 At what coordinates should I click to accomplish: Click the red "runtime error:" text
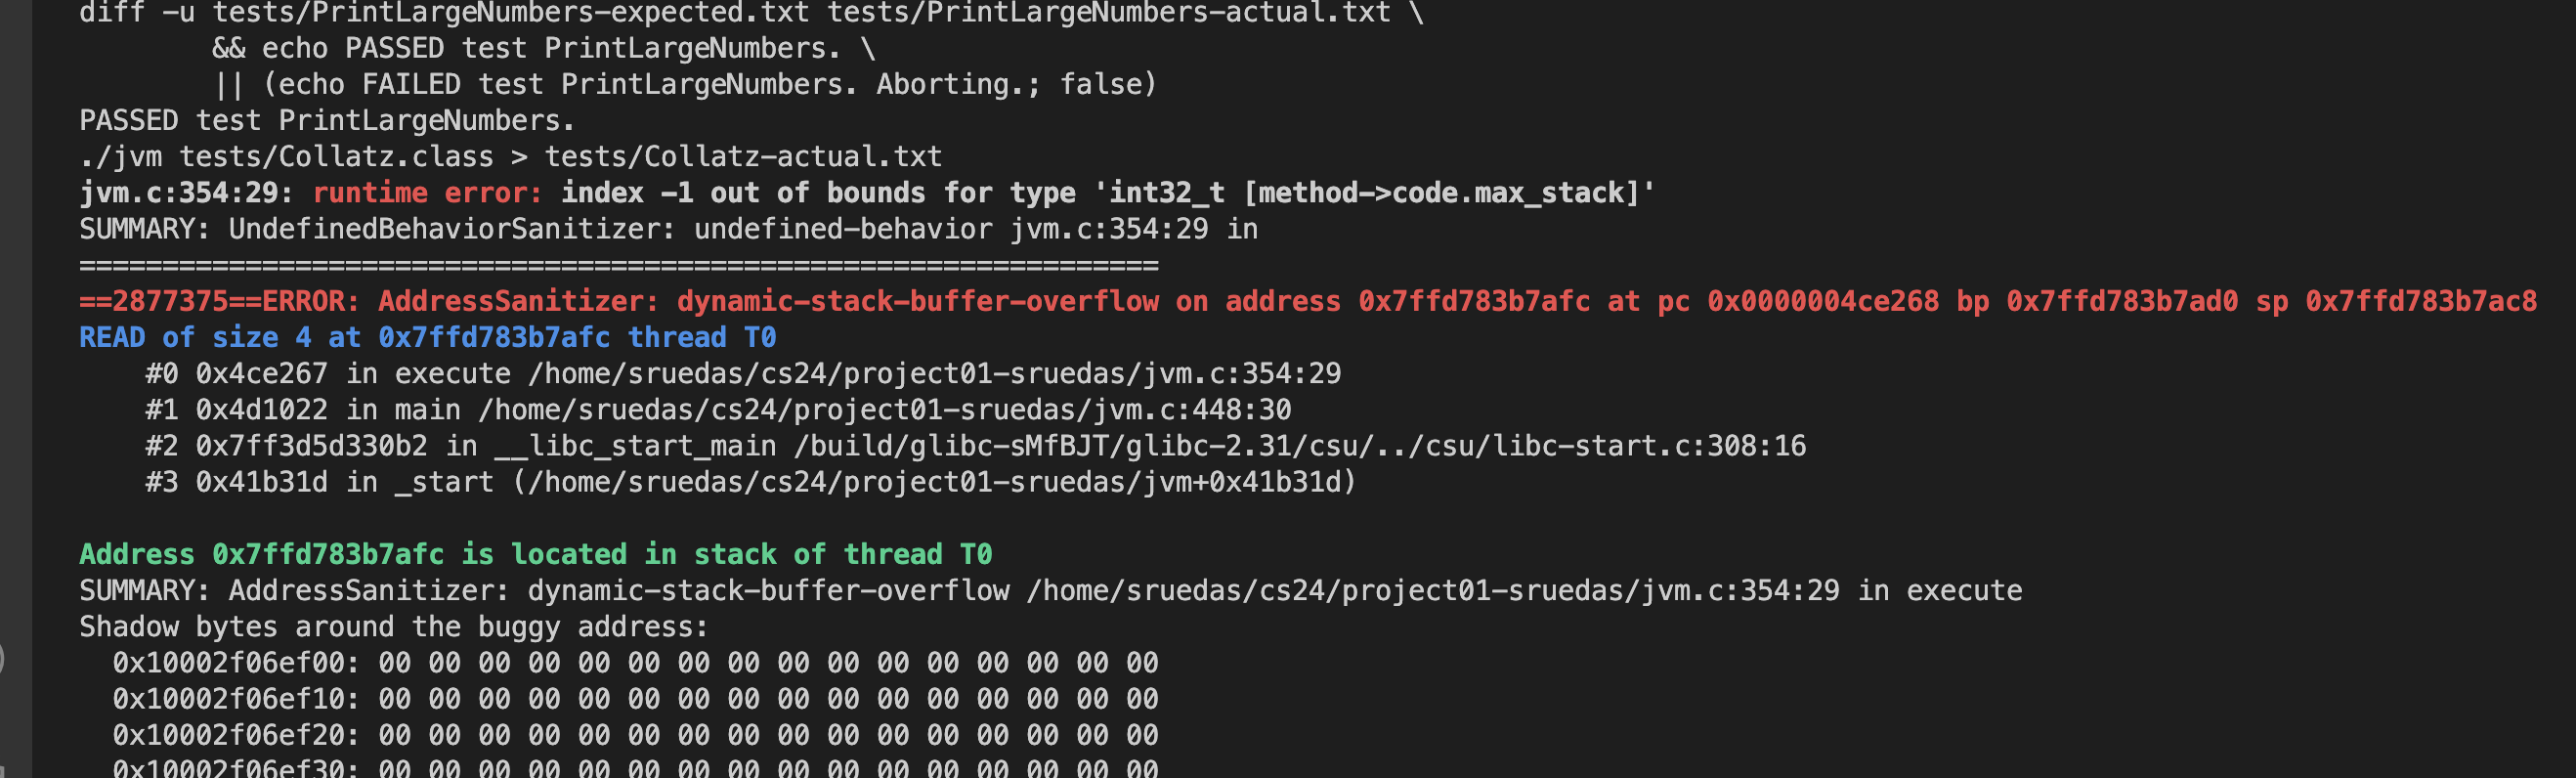tap(427, 193)
